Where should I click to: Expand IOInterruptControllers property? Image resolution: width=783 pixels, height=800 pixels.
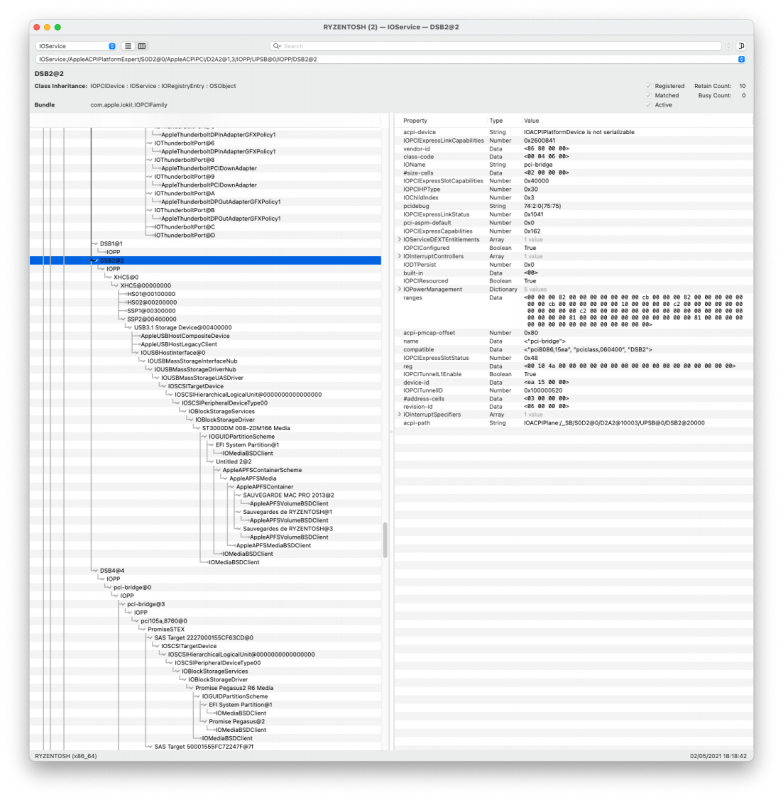click(399, 256)
